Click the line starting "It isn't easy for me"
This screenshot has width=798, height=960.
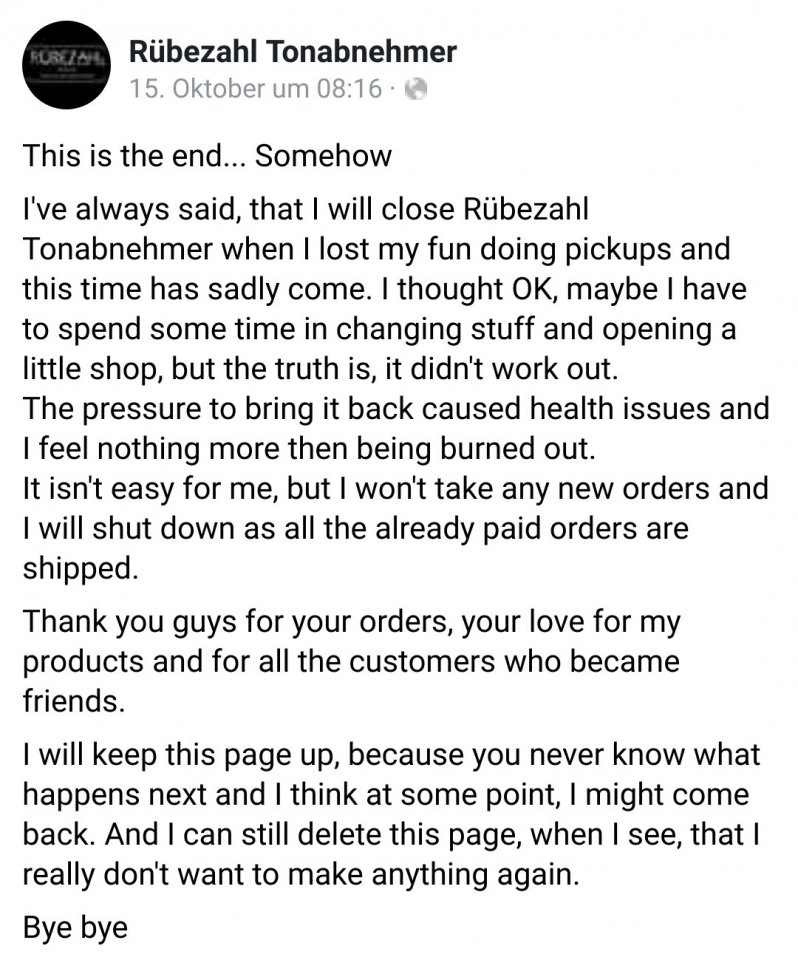point(395,489)
